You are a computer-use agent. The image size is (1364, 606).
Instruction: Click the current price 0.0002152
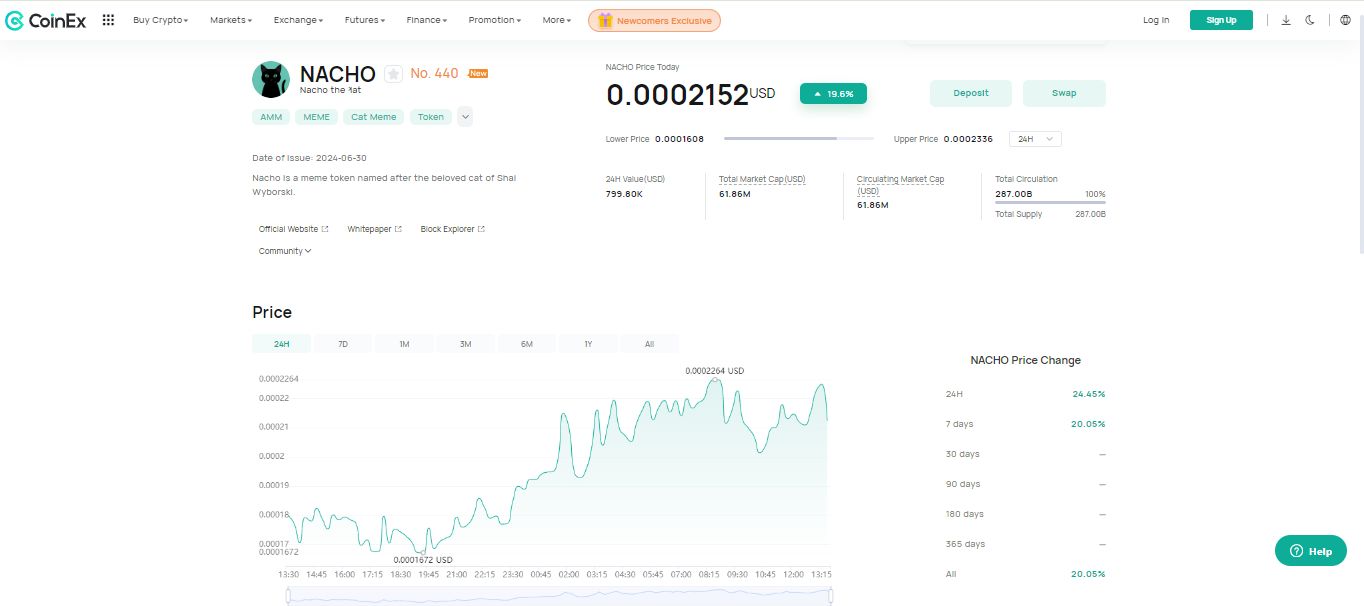tap(678, 95)
